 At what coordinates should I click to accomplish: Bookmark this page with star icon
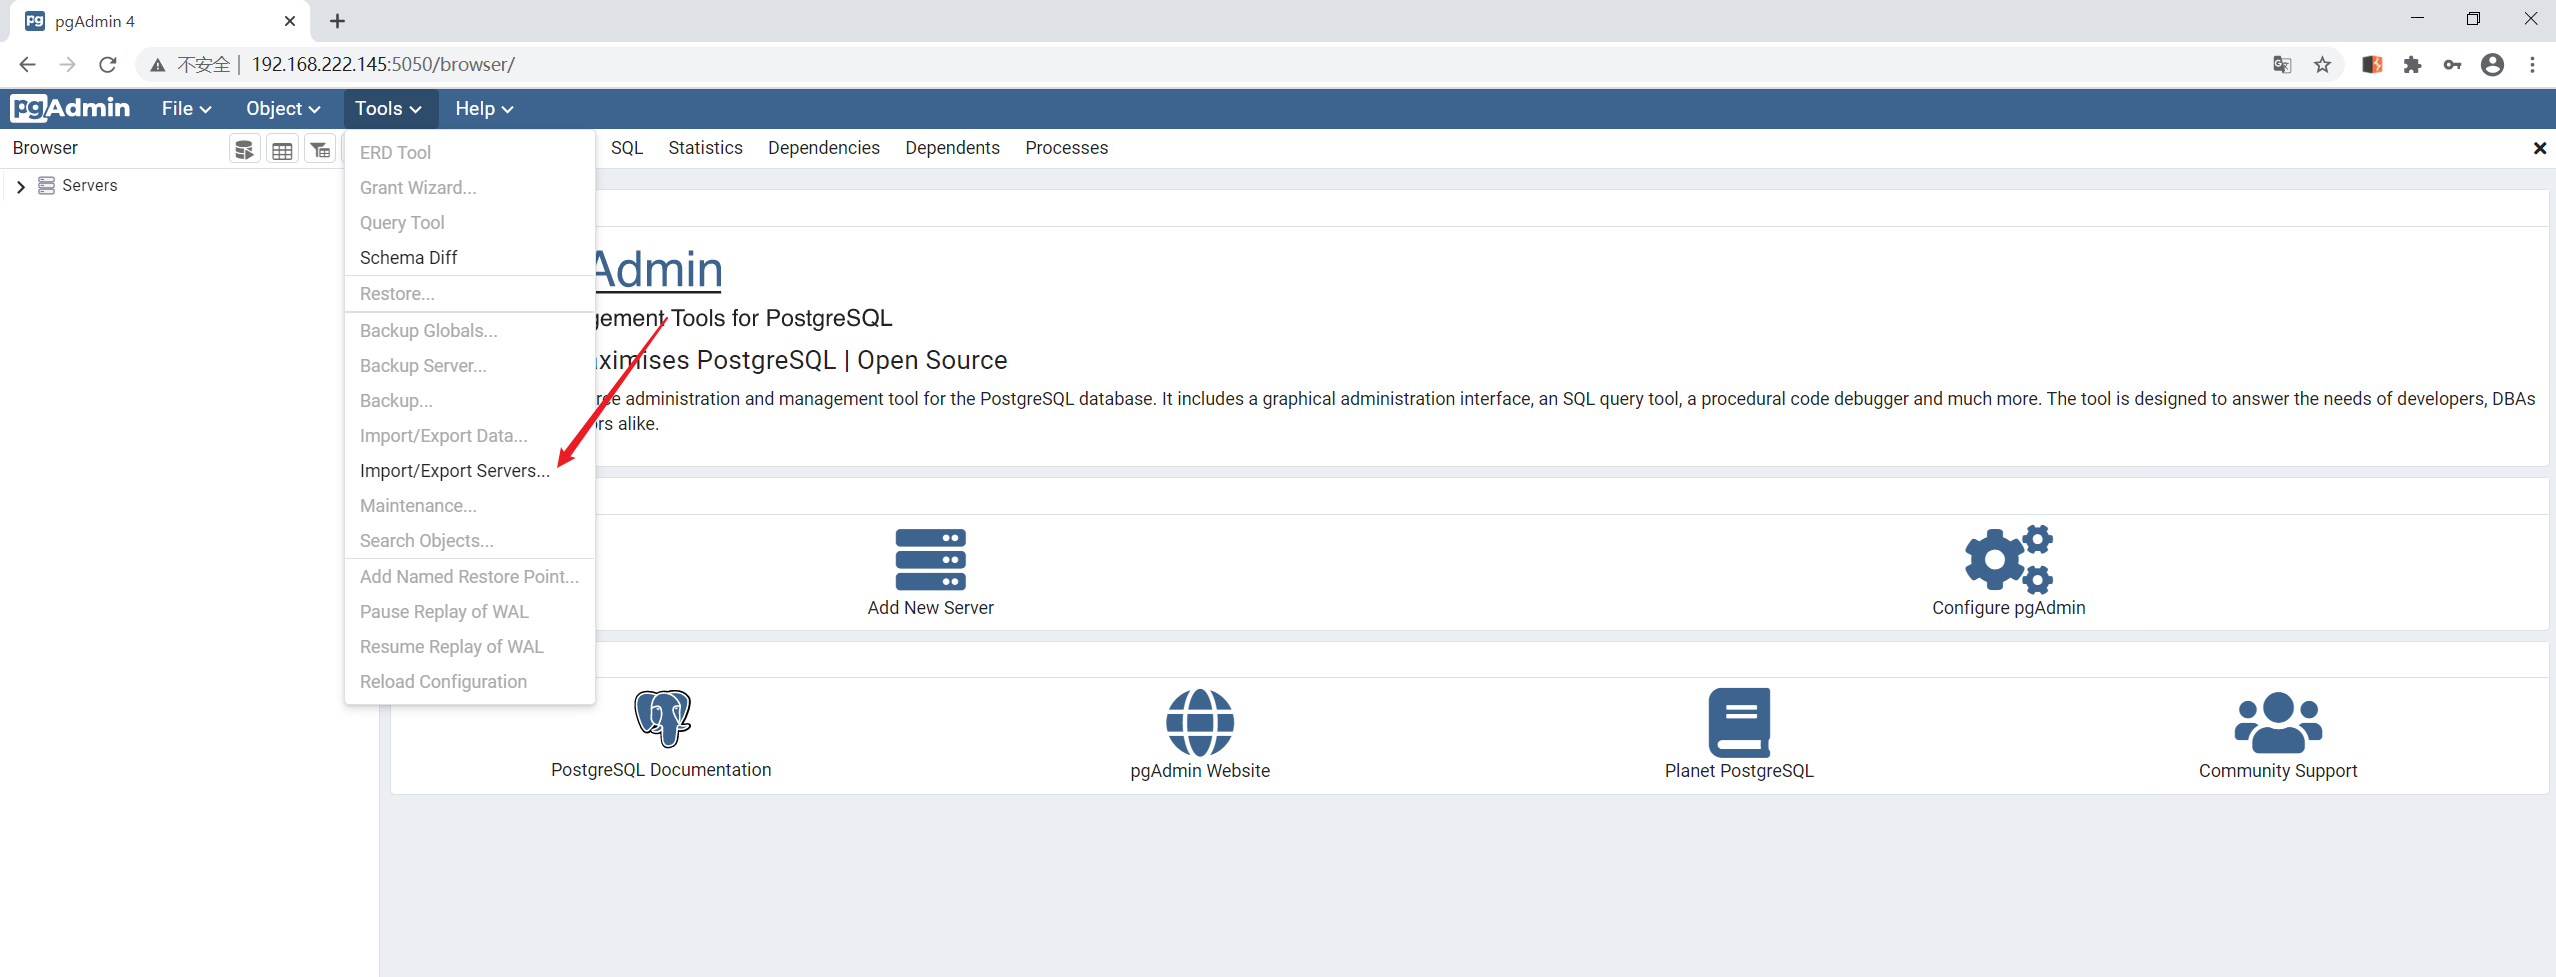[2322, 65]
